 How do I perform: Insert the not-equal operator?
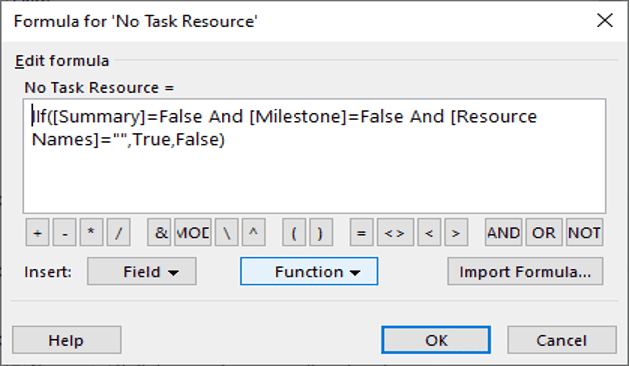pyautogui.click(x=395, y=232)
